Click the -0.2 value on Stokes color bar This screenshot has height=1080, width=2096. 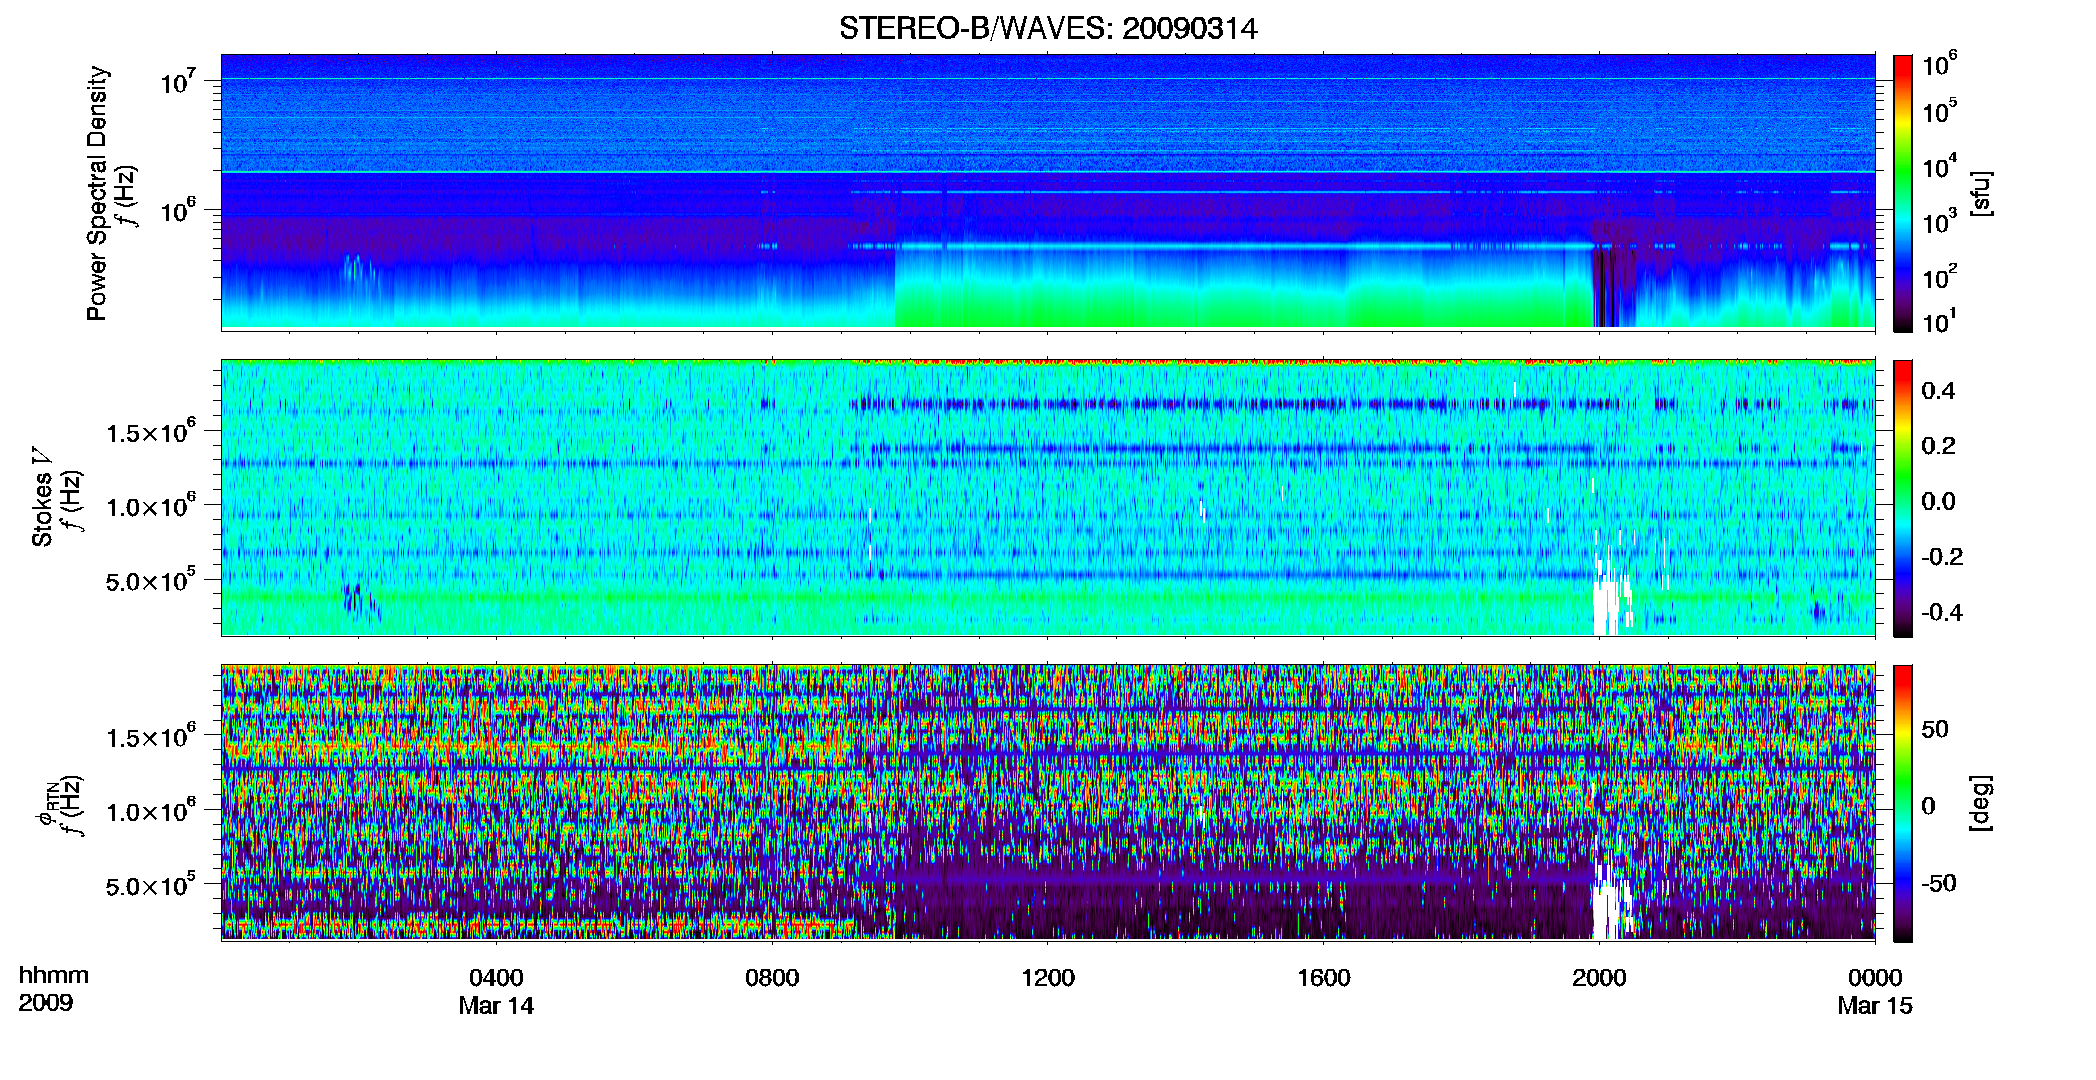click(1942, 557)
